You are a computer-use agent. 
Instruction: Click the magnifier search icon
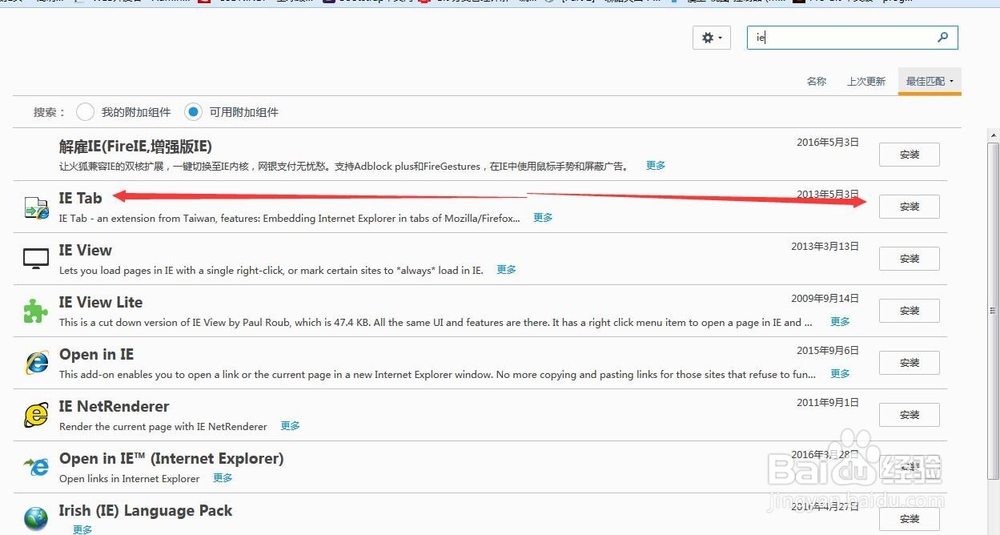(x=943, y=38)
